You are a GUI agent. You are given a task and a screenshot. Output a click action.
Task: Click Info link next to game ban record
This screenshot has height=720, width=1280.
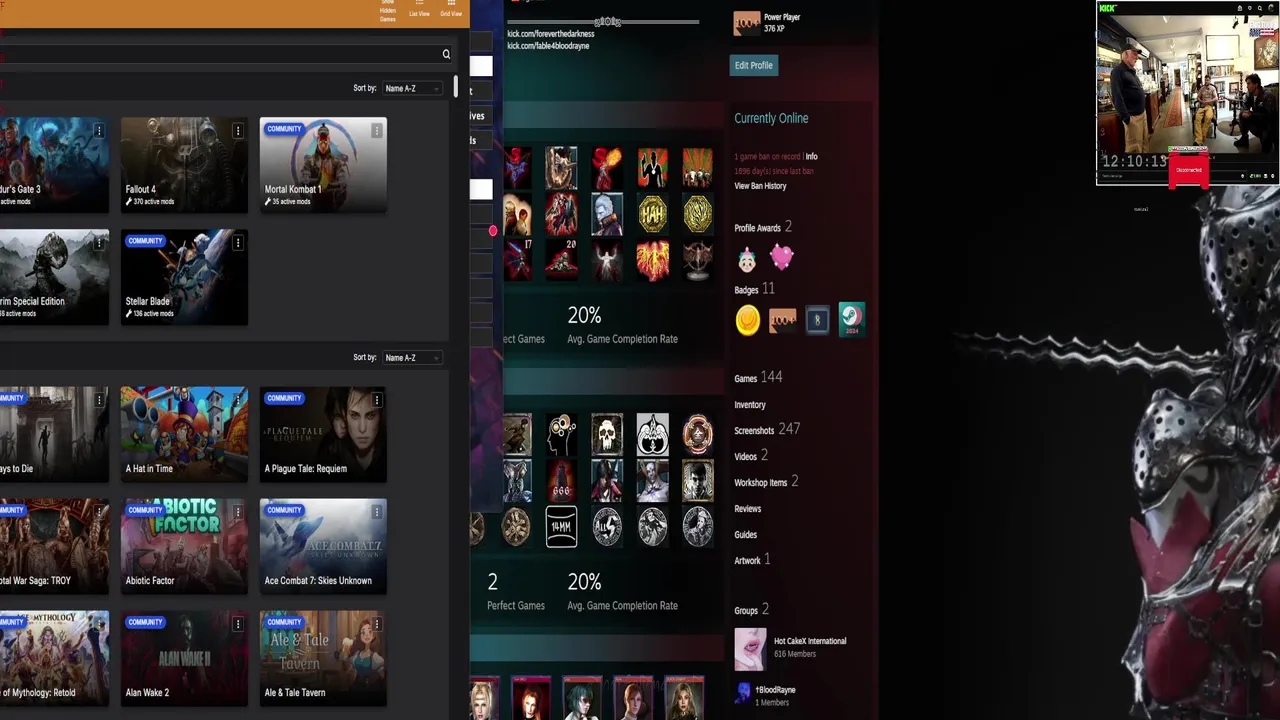pos(812,157)
